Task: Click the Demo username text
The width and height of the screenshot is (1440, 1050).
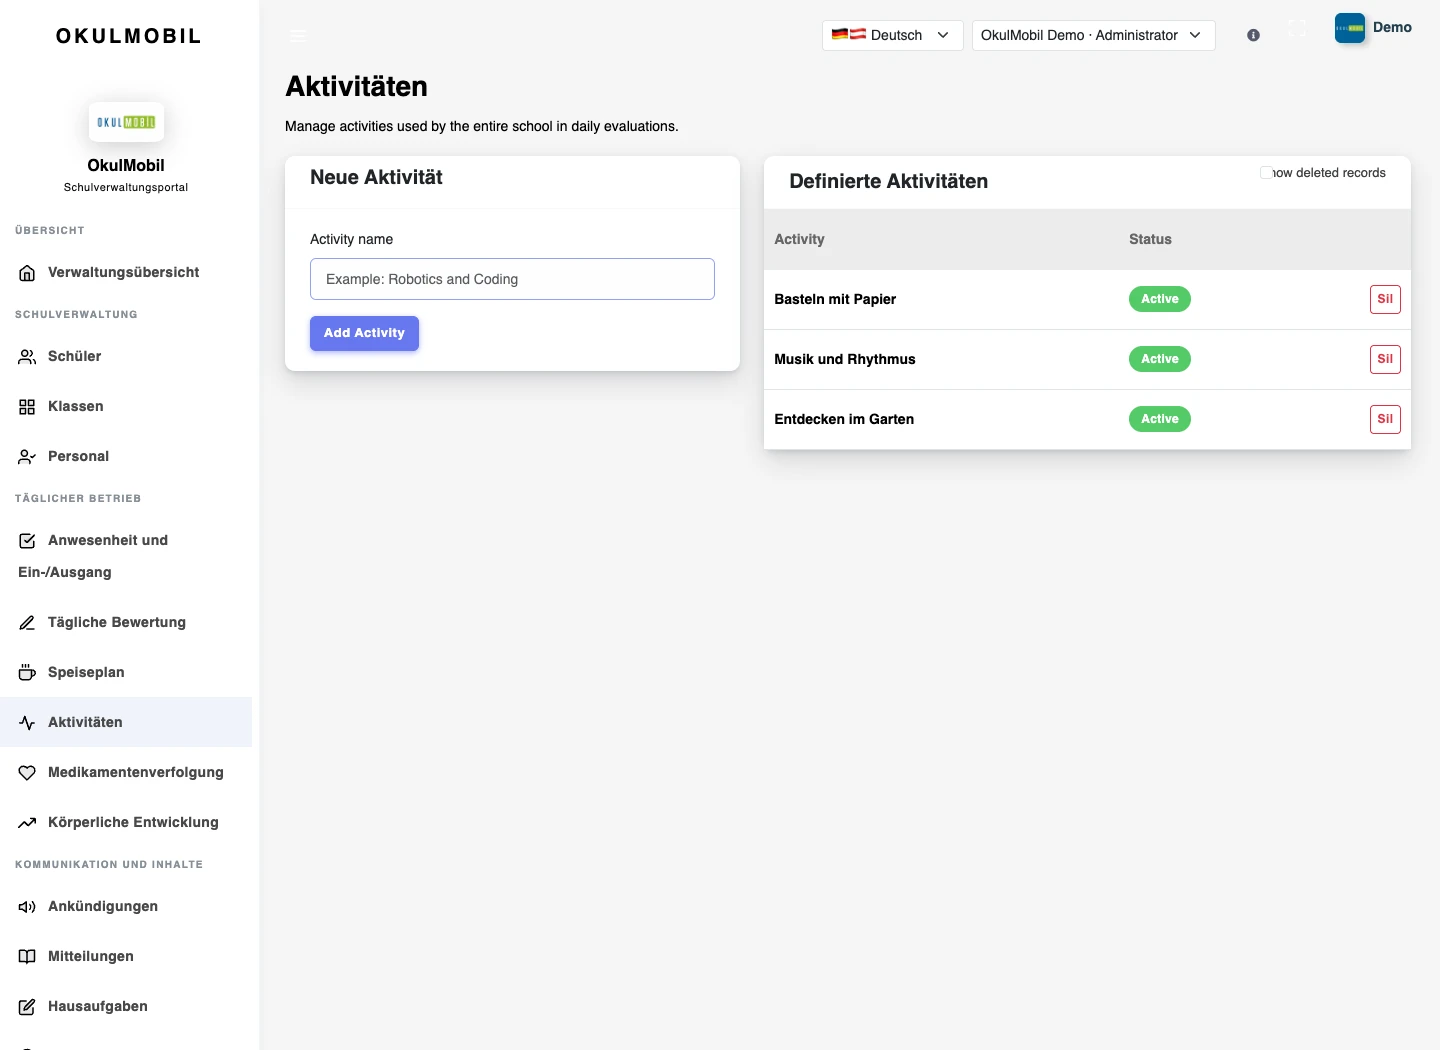Action: tap(1392, 27)
